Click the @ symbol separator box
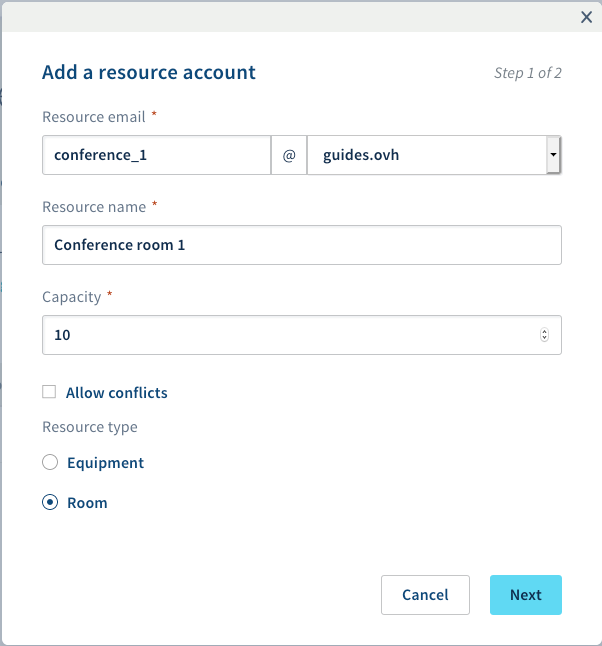The height and width of the screenshot is (646, 602). click(289, 156)
